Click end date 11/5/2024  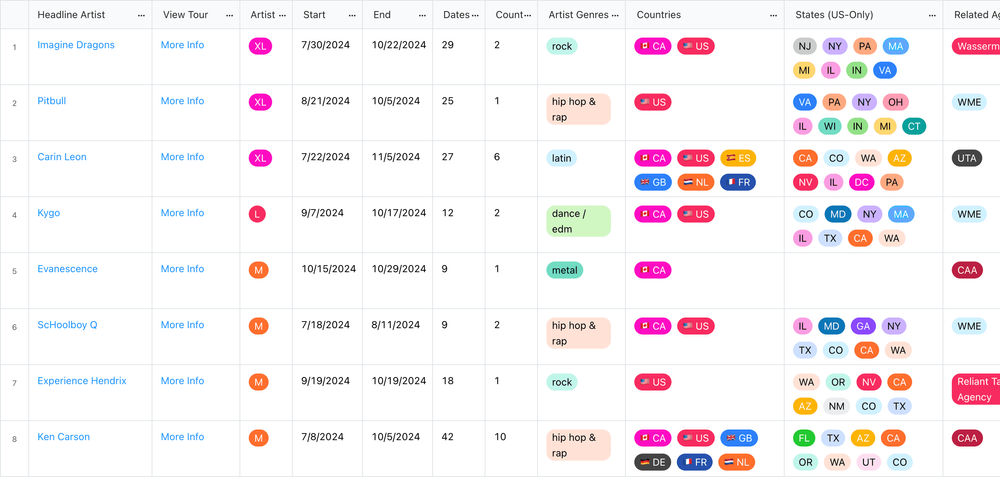(395, 158)
